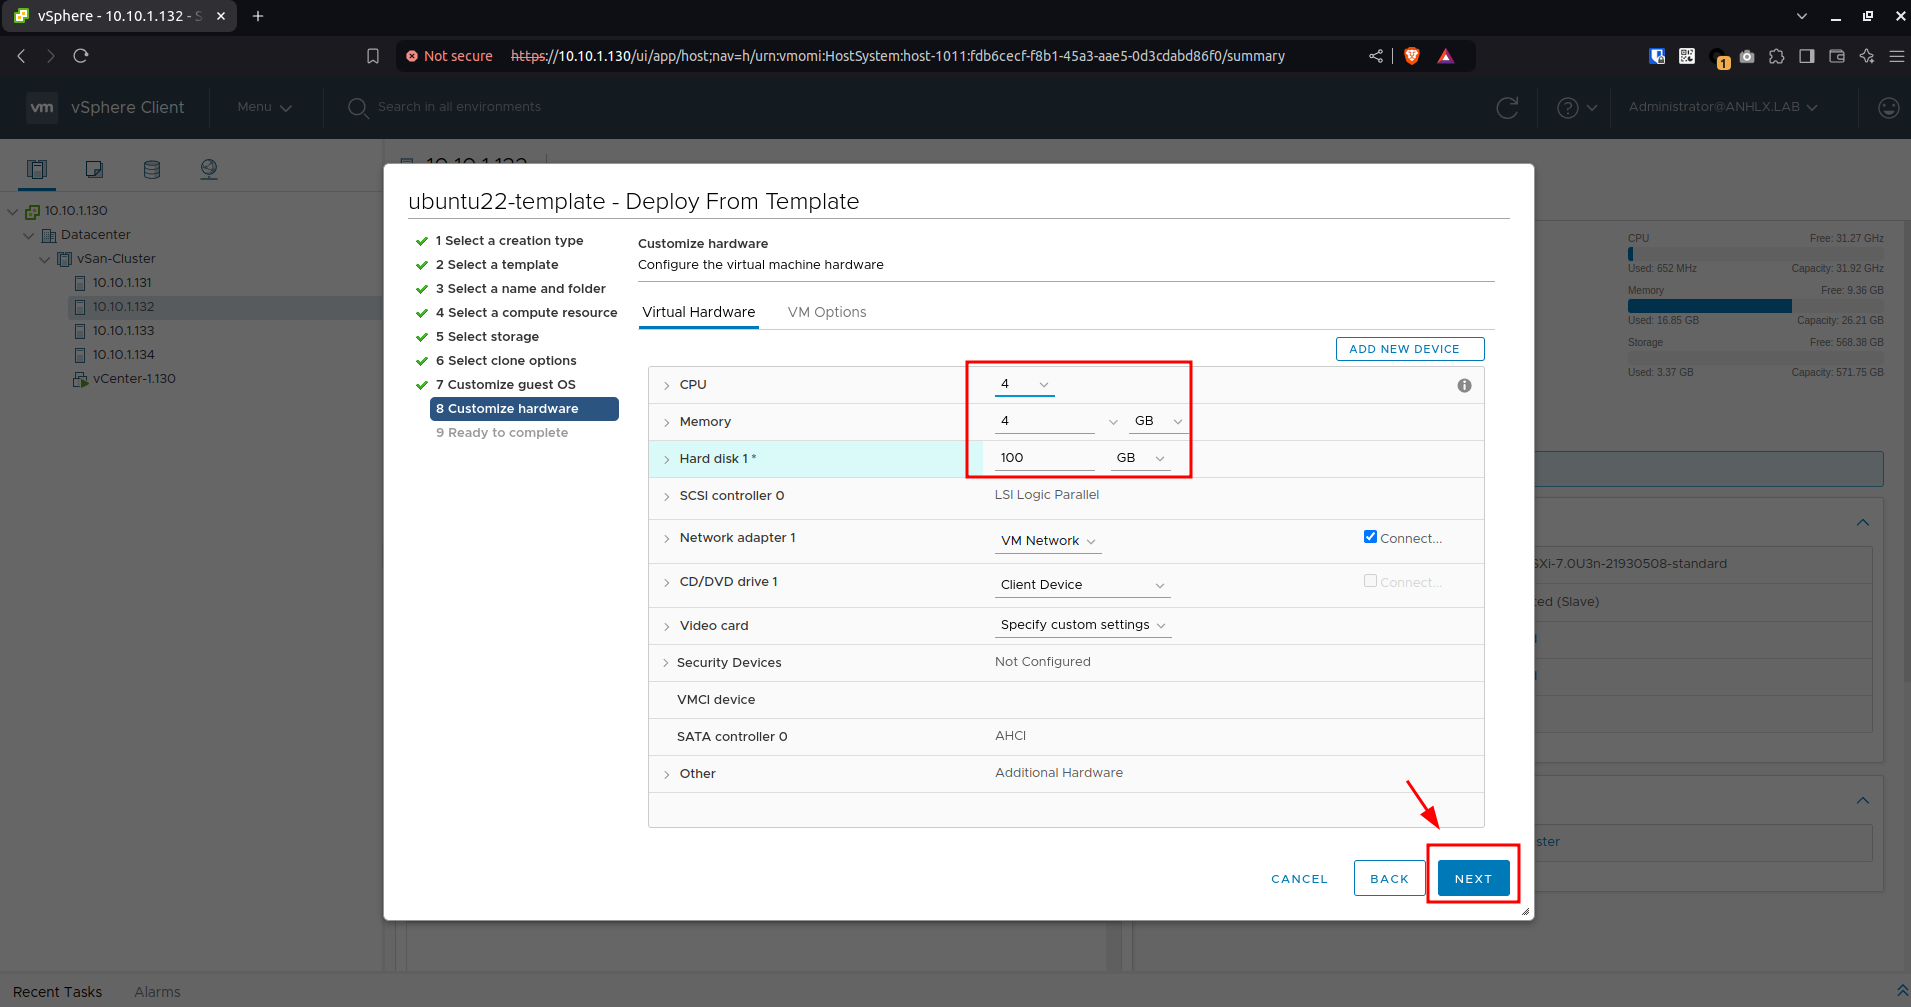Screen dimensions: 1911x1007
Task: Open the Hosts and Clusters inventory icon
Action: coord(37,169)
